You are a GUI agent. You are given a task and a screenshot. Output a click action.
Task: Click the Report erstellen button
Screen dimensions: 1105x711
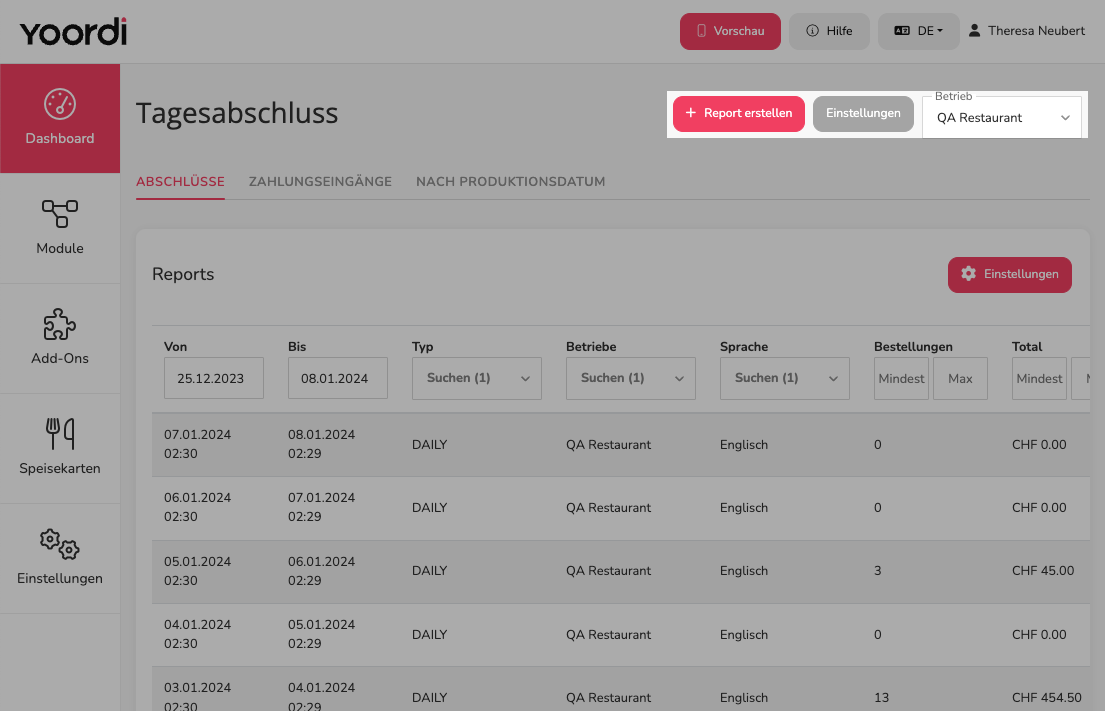click(739, 113)
